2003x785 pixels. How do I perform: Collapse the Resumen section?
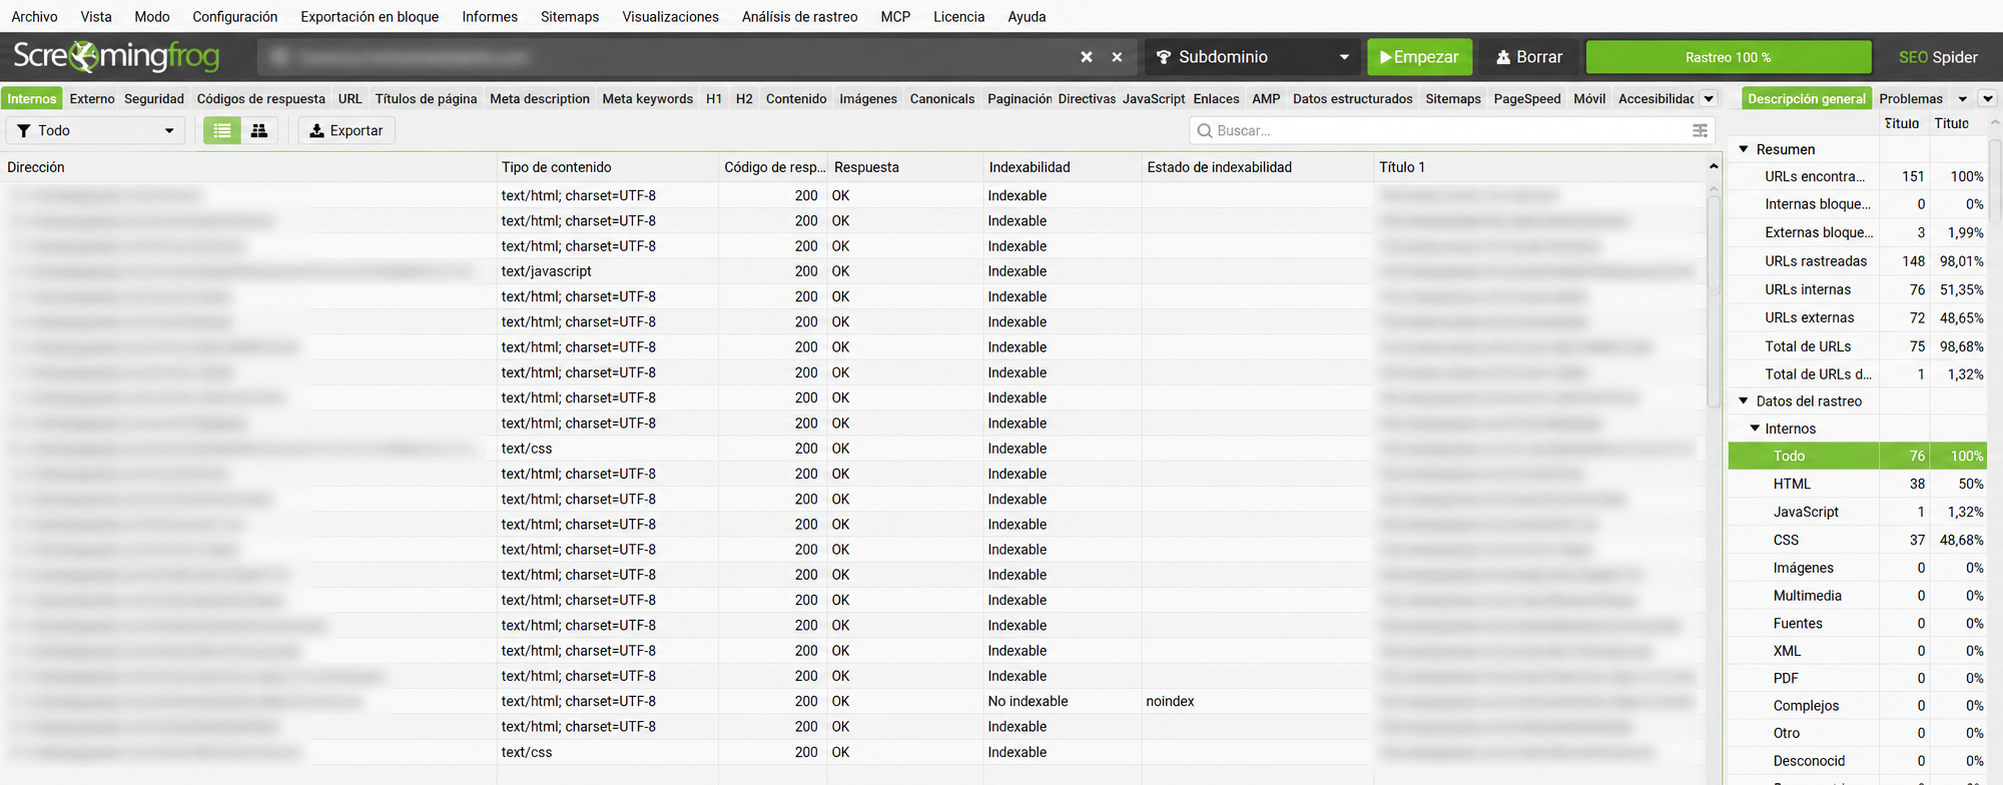1744,149
